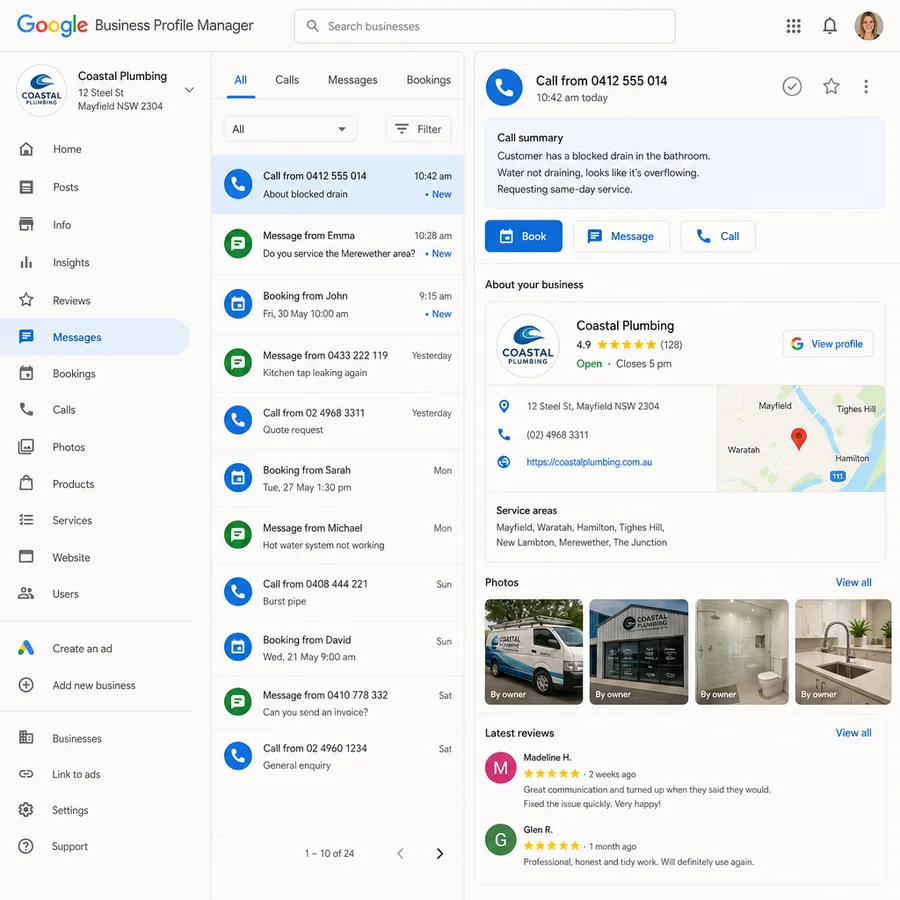Image resolution: width=900 pixels, height=900 pixels.
Task: Open the Filter button
Action: [418, 129]
